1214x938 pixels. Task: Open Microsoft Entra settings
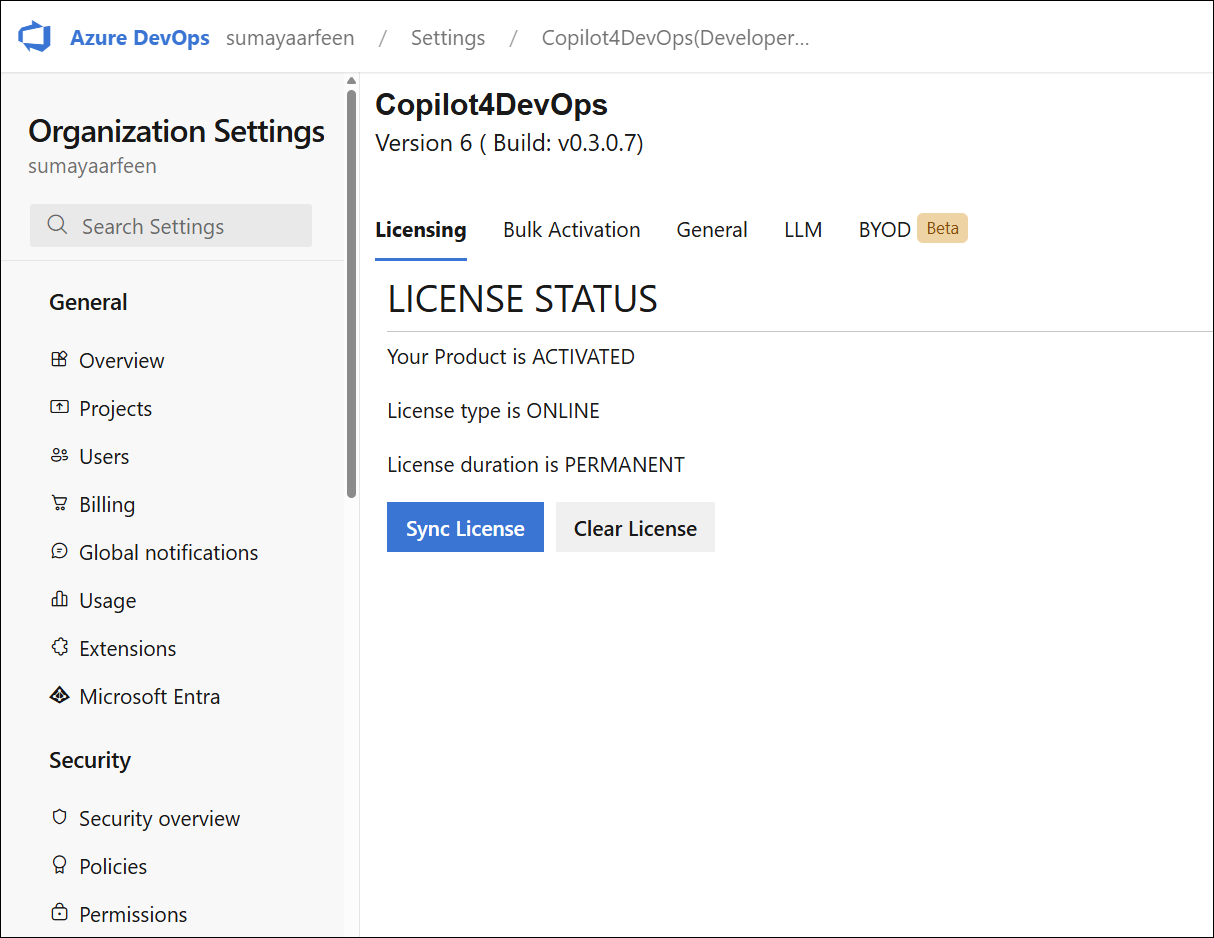[x=150, y=696]
